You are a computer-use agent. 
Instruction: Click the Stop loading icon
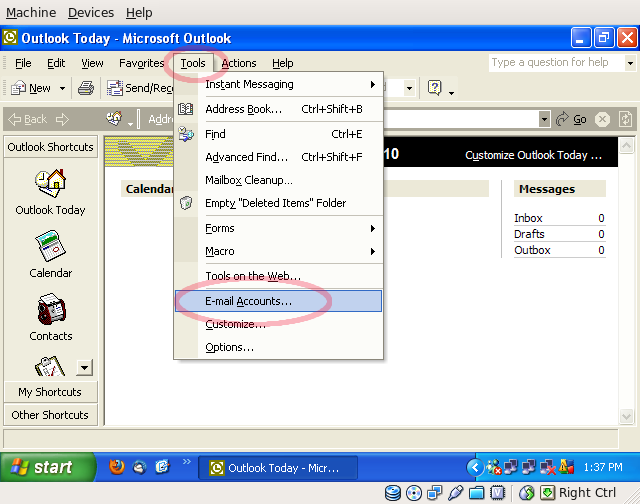[x=602, y=119]
